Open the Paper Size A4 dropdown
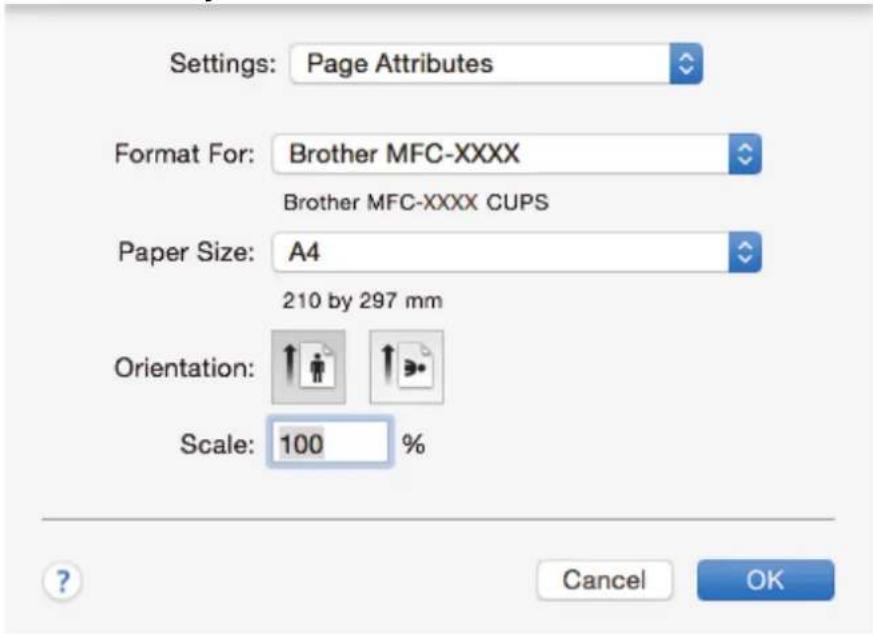873x634 pixels. pyautogui.click(x=517, y=252)
